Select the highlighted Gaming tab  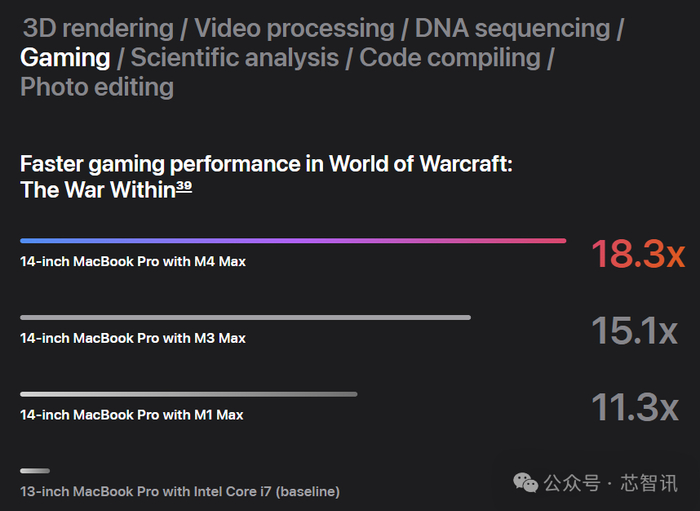65,58
